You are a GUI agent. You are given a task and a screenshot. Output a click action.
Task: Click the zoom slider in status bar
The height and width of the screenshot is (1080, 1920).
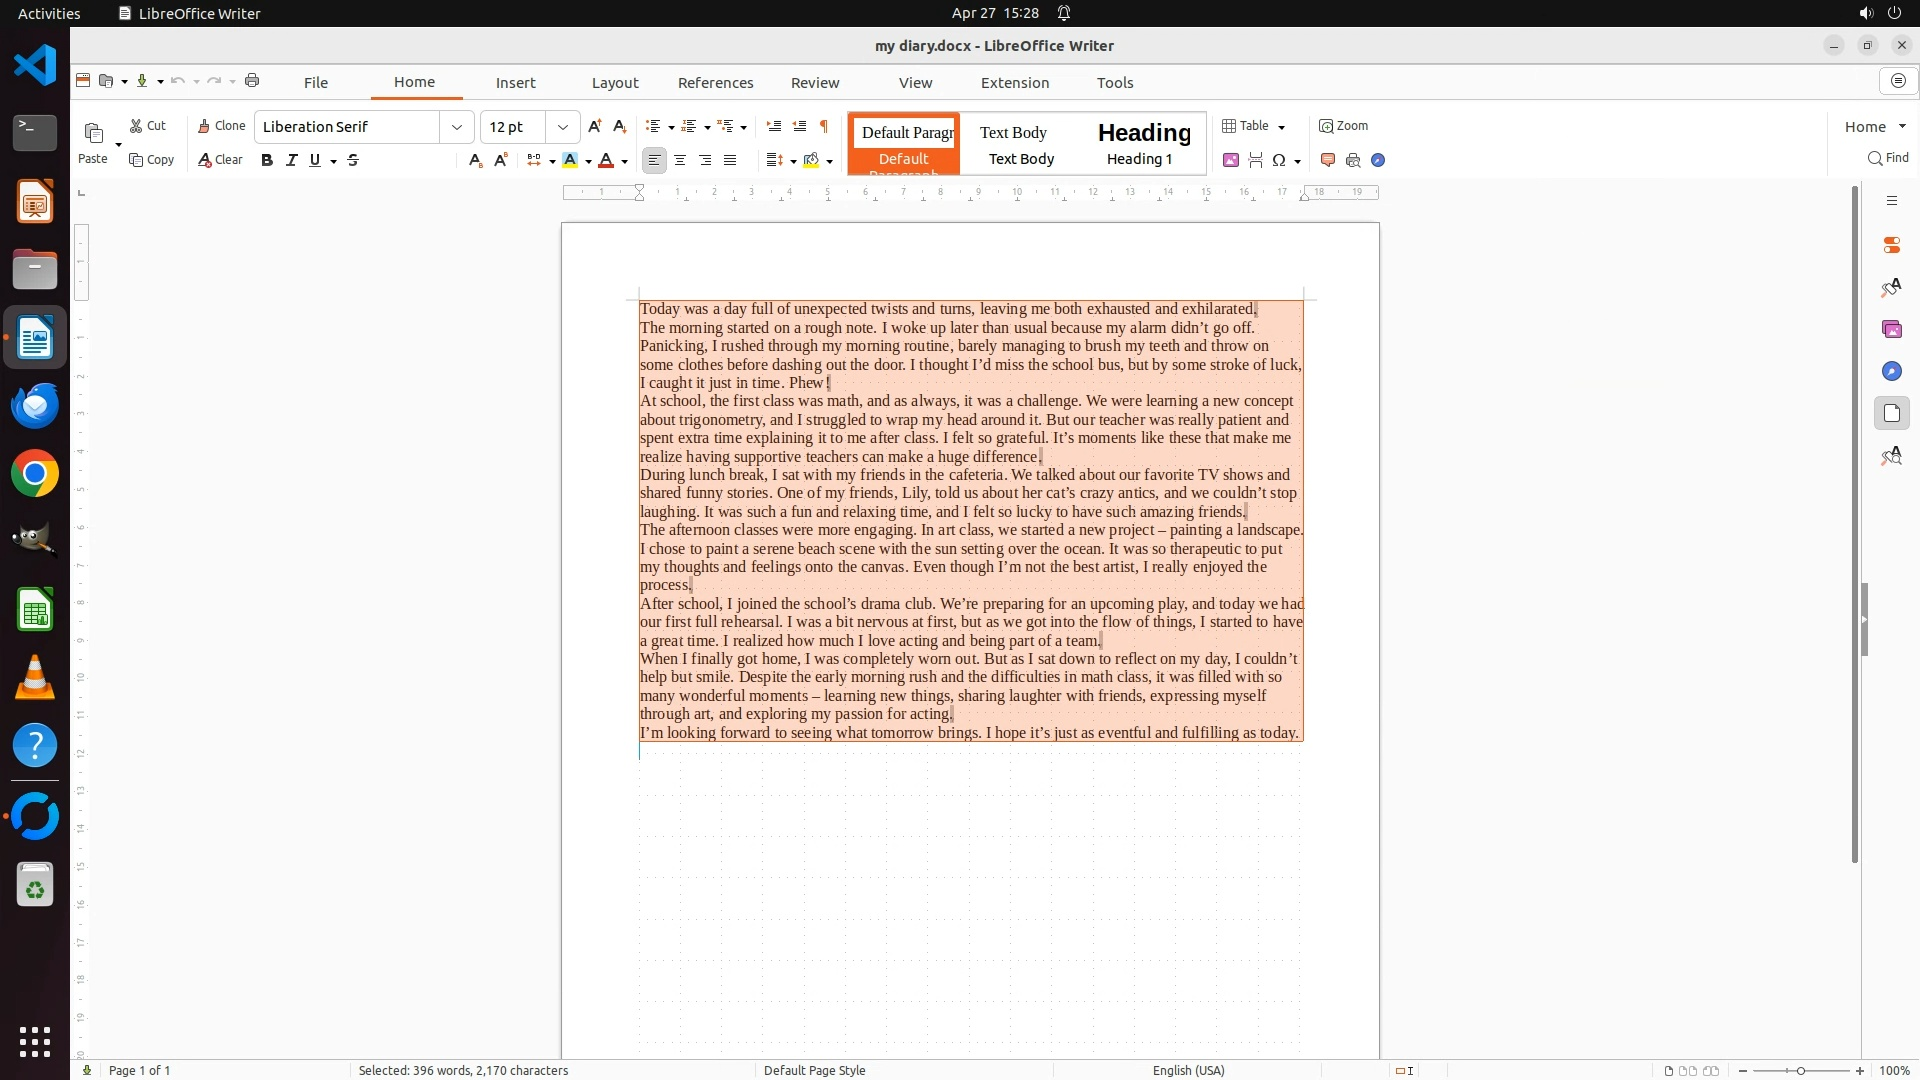[1800, 1071]
